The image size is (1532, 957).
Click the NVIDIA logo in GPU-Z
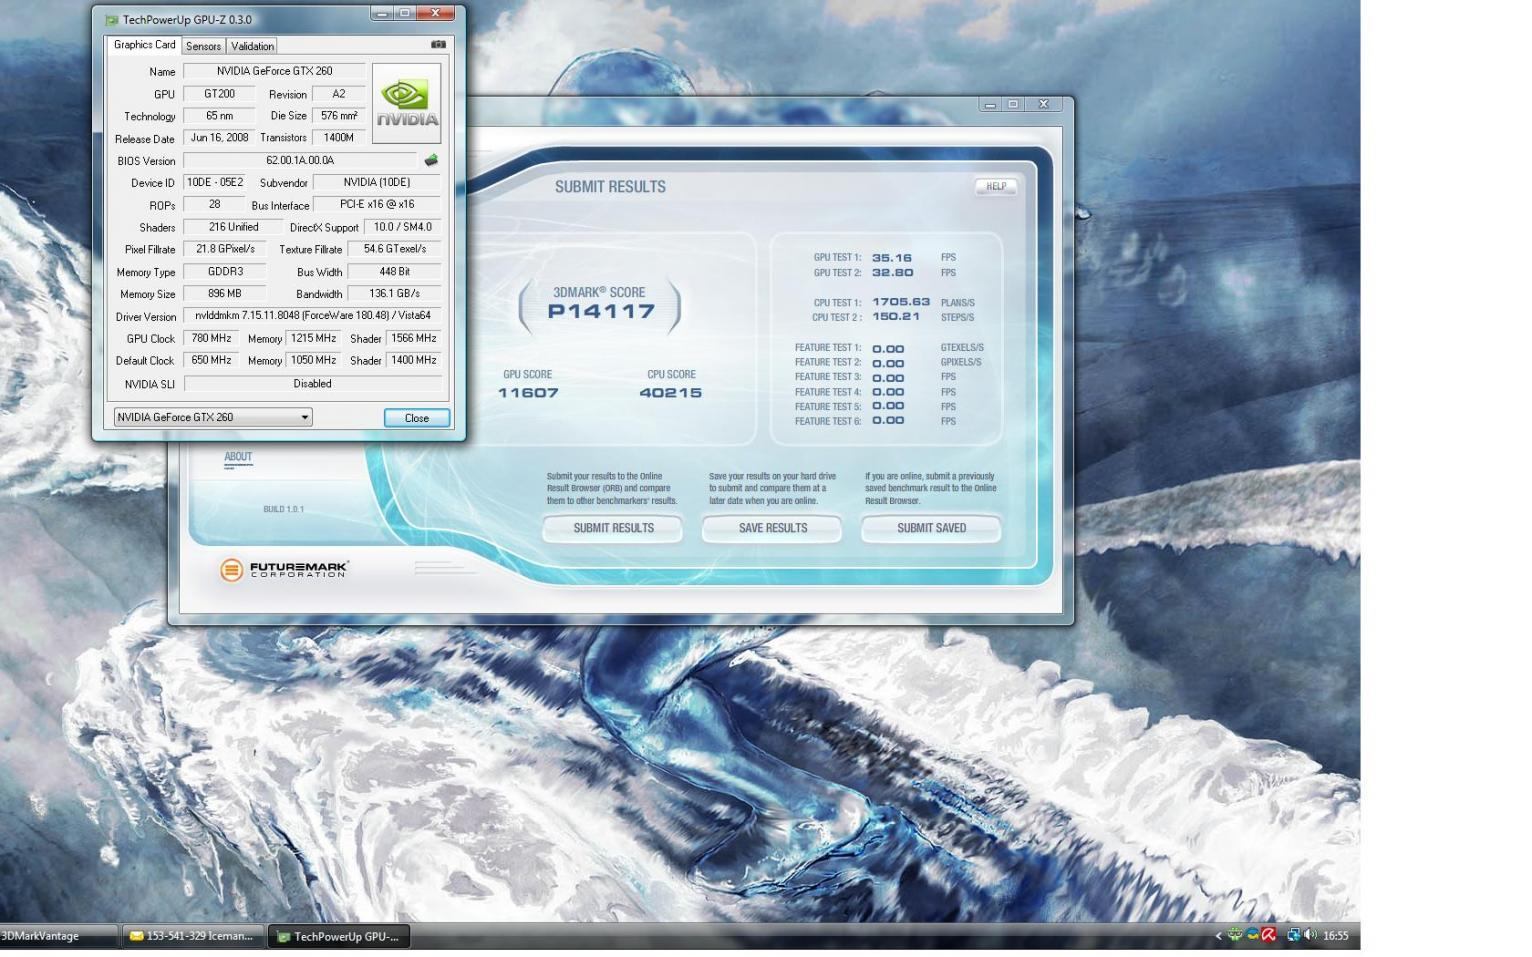[407, 104]
